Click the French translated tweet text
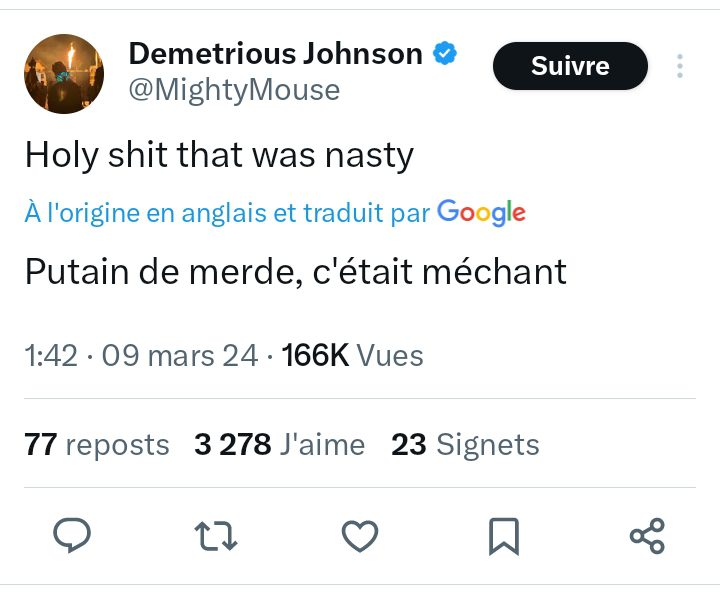Image resolution: width=720 pixels, height=594 pixels. [x=295, y=271]
